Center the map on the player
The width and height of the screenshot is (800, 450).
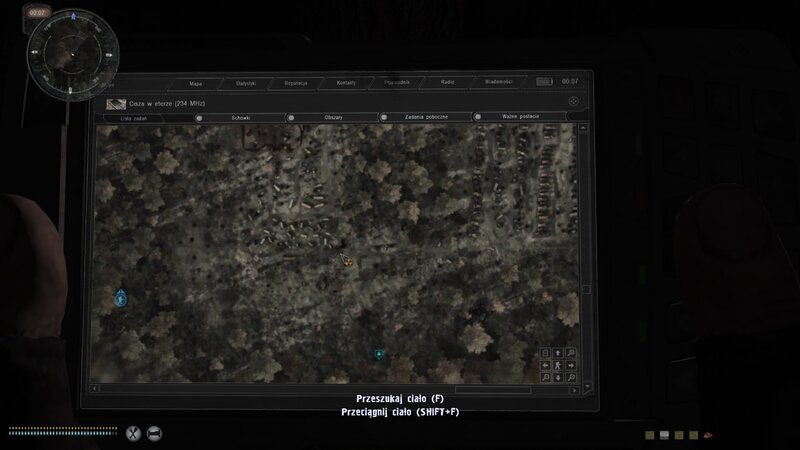point(557,366)
